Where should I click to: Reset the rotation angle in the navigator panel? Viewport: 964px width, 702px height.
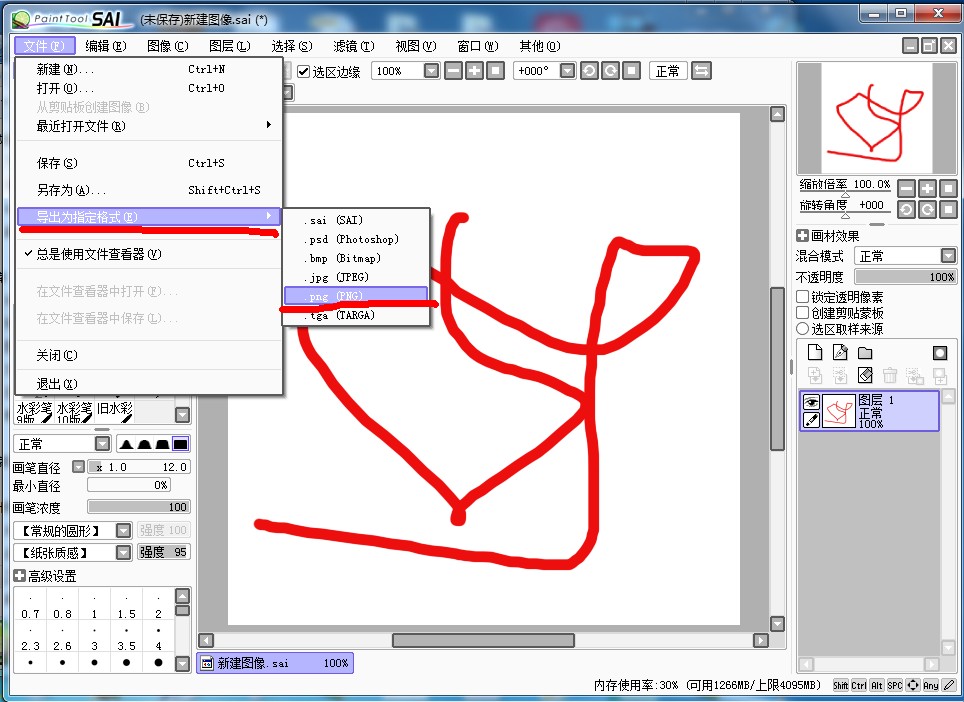pyautogui.click(x=949, y=210)
